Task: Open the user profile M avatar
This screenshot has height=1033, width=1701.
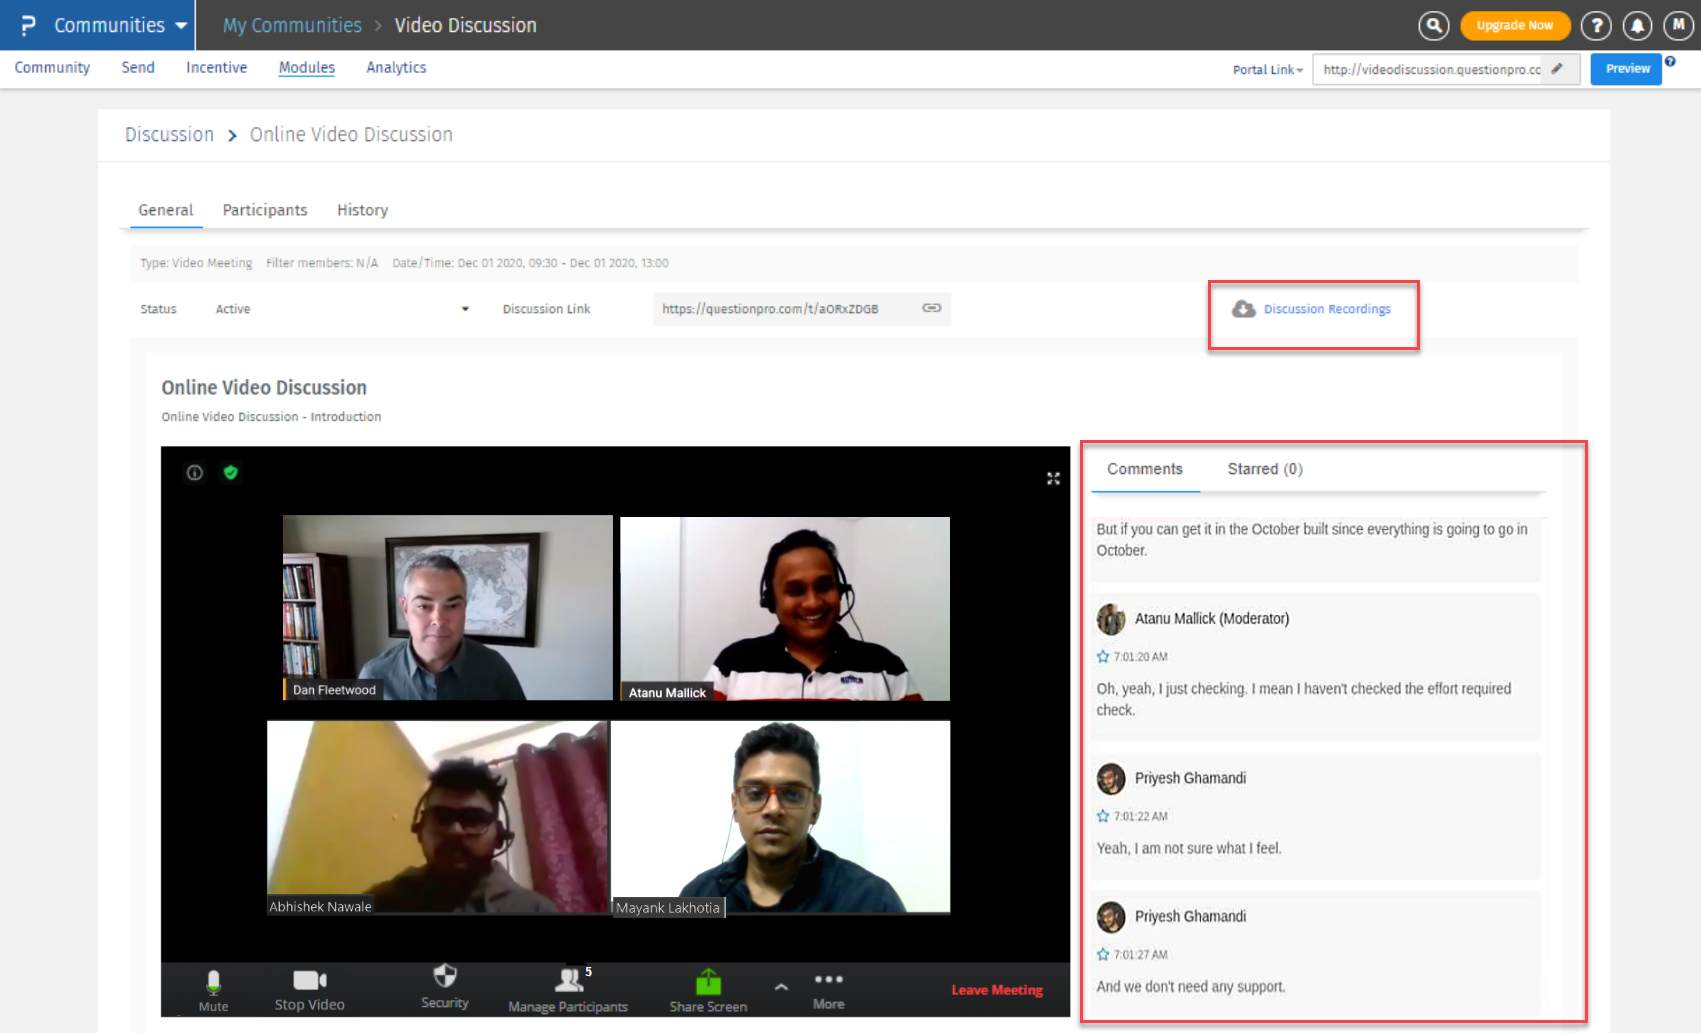Action: click(1678, 25)
